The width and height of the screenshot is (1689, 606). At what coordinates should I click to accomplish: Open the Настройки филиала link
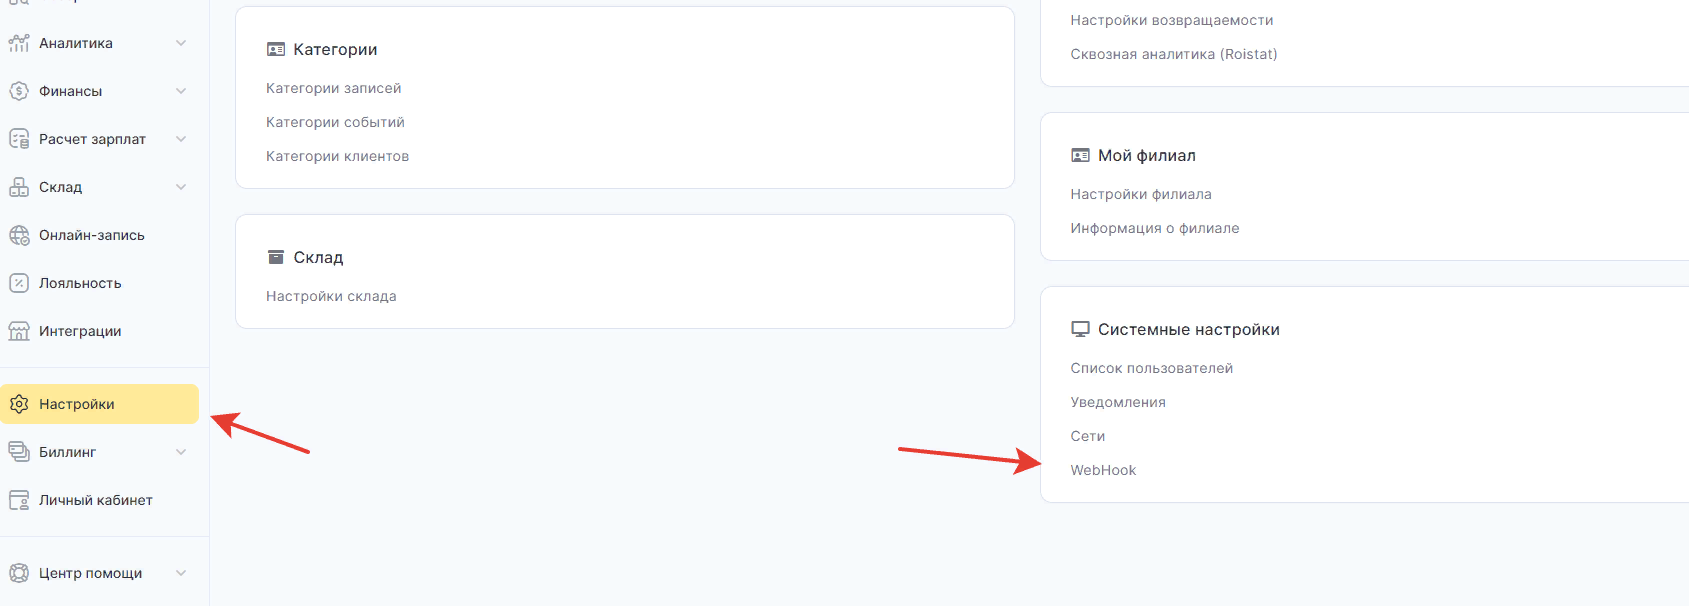[1141, 194]
